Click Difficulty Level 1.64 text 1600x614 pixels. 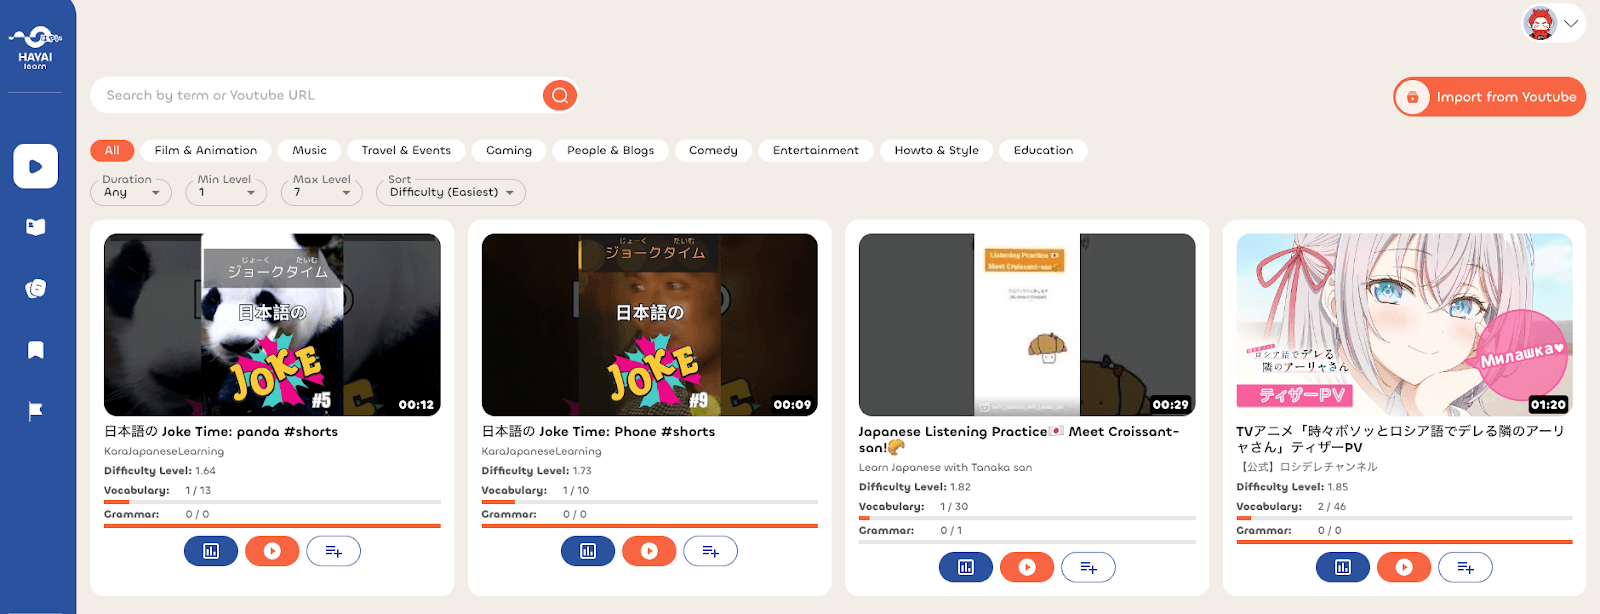click(x=160, y=471)
